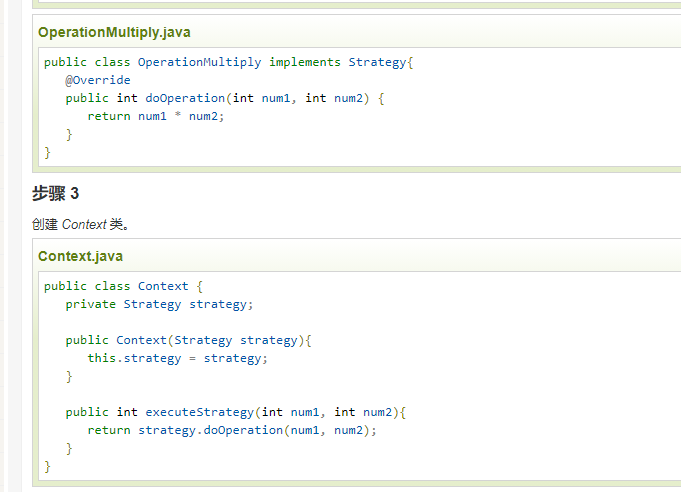Click the 'implements' keyword in class declaration

tap(305, 62)
